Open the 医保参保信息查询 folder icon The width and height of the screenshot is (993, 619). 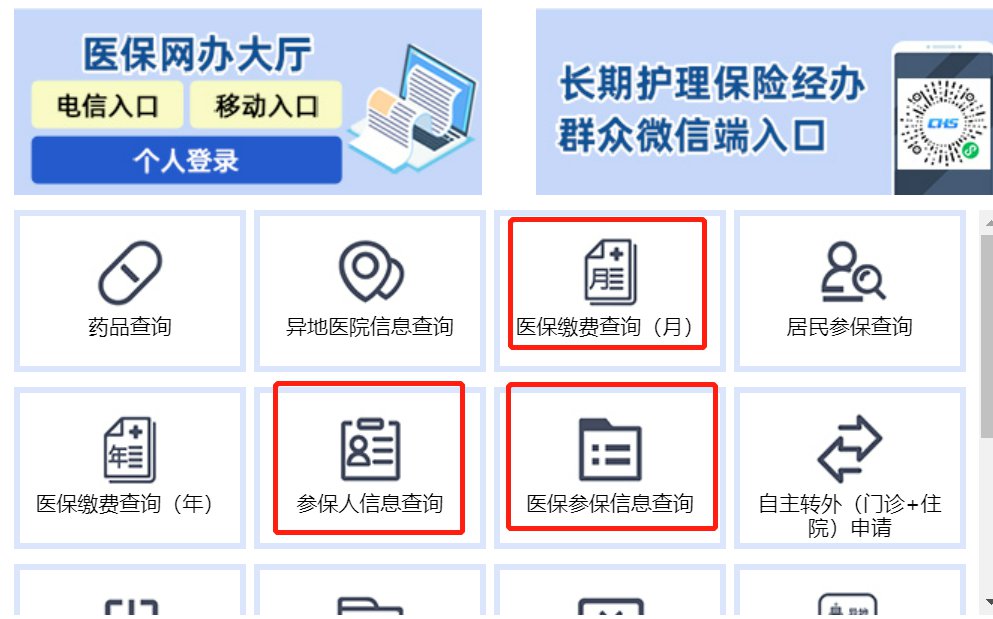pos(610,449)
